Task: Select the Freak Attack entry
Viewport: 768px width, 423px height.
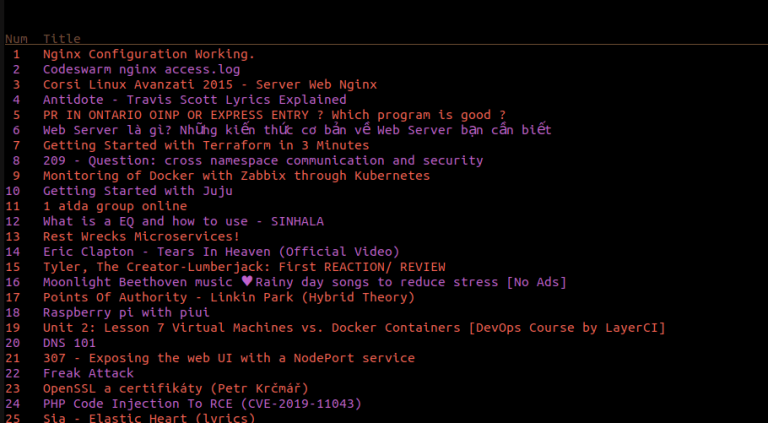Action: [88, 373]
